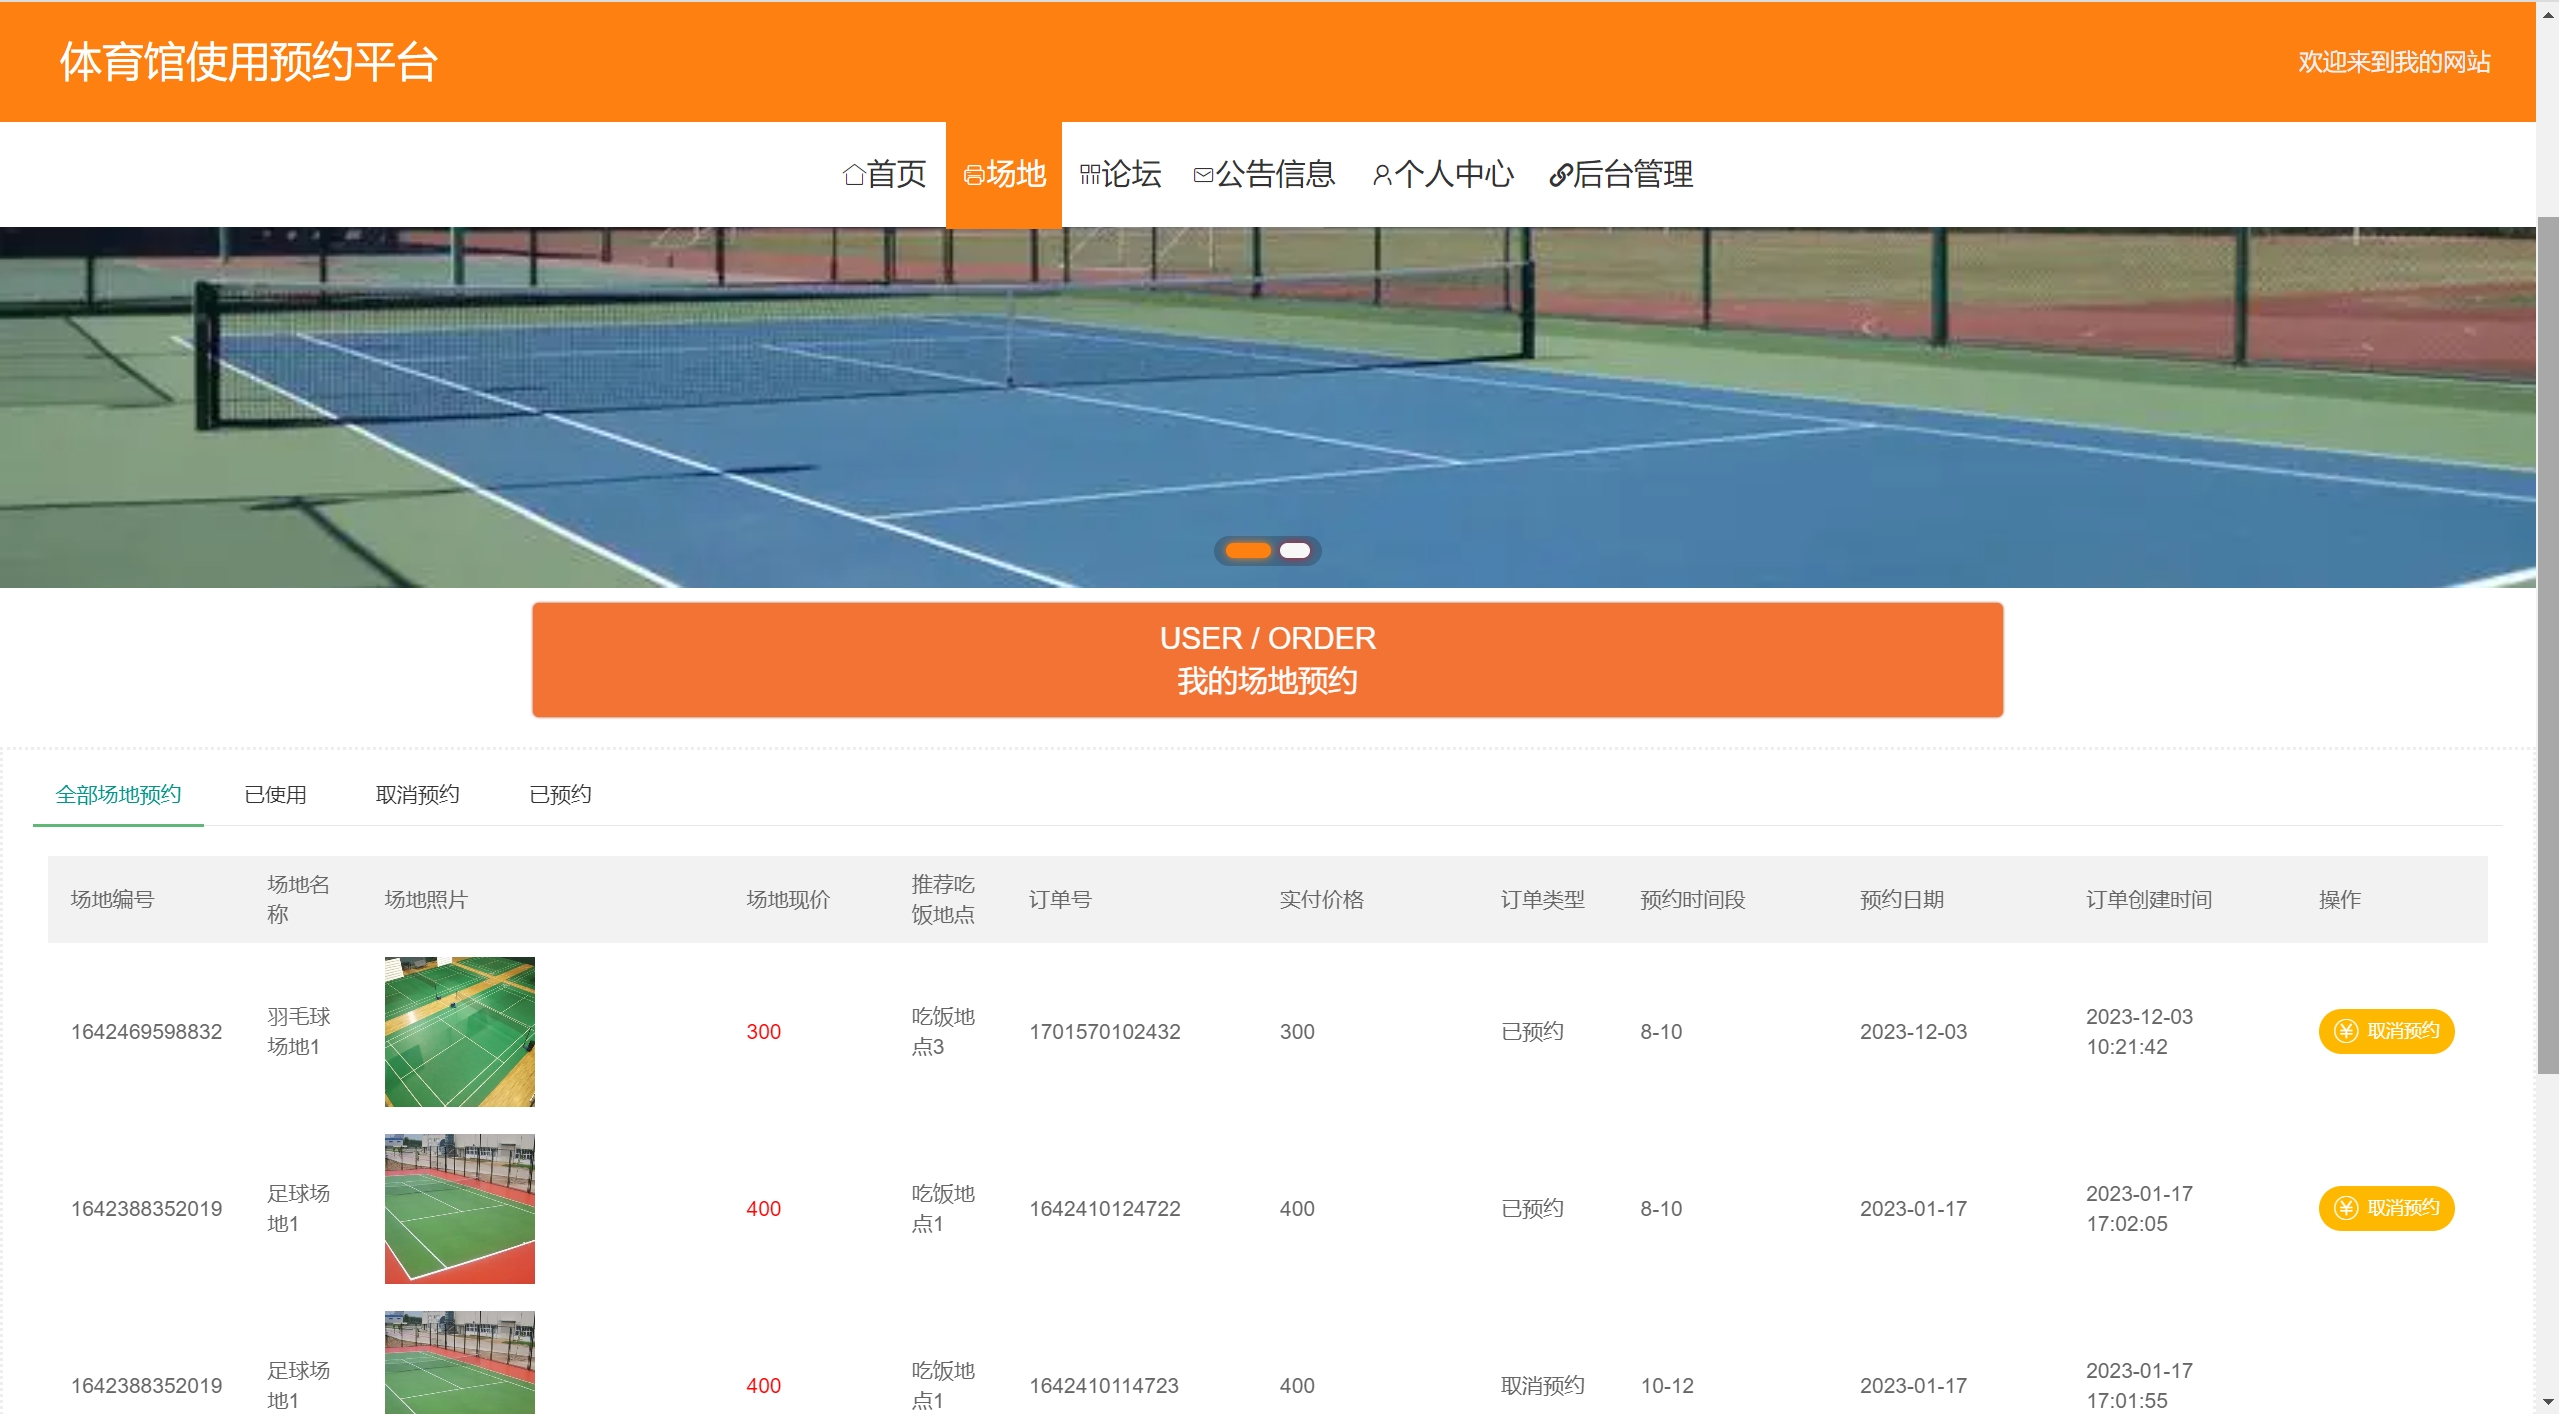This screenshot has height=1414, width=2559.
Task: Open the 已使用 tab
Action: coord(275,795)
